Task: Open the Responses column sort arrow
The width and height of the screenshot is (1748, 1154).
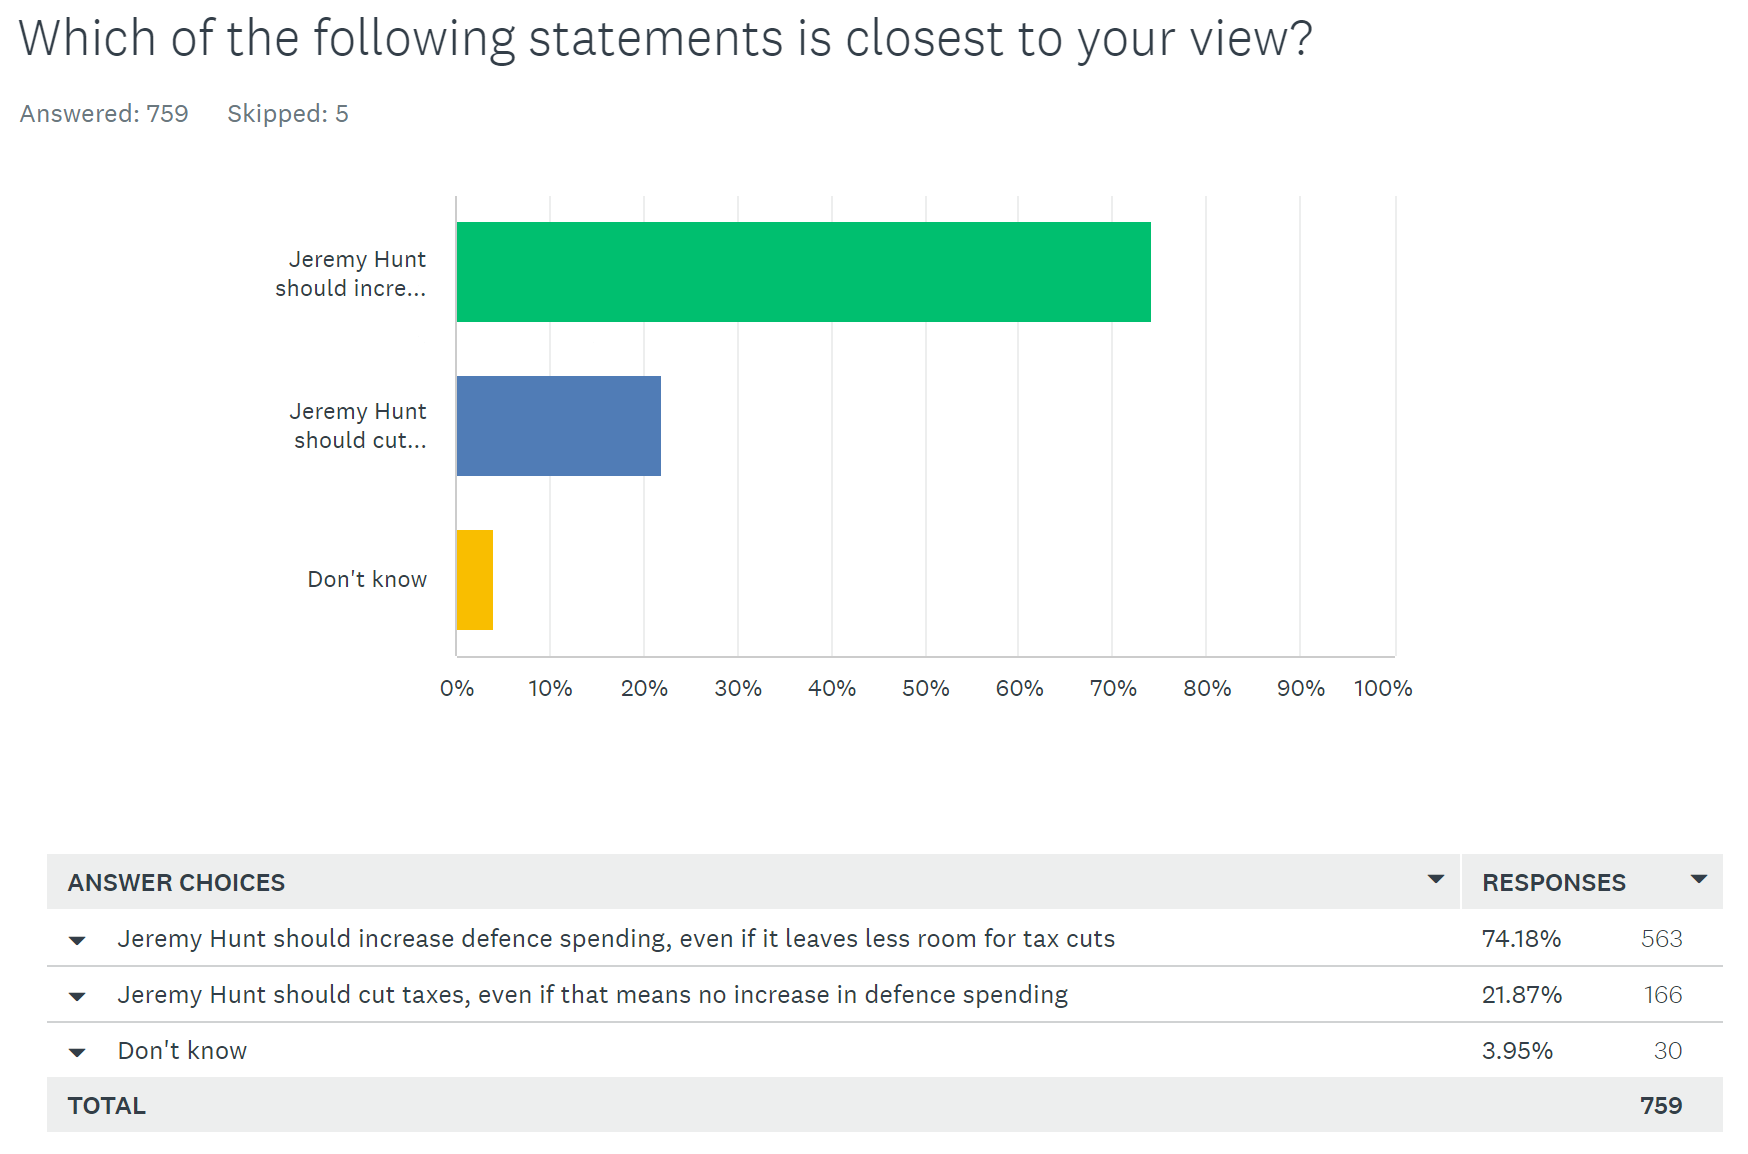Action: coord(1698,880)
